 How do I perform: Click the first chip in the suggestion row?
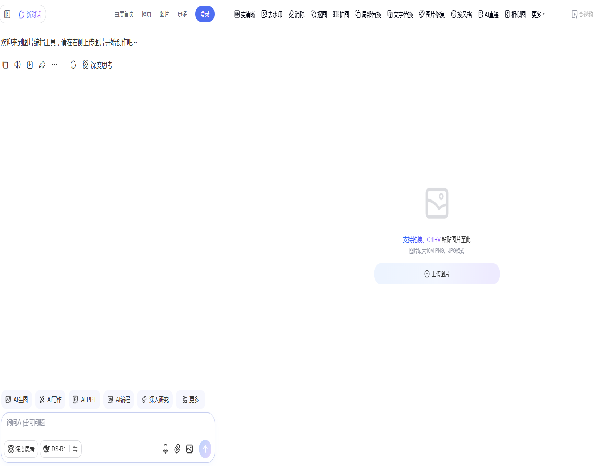(18, 399)
